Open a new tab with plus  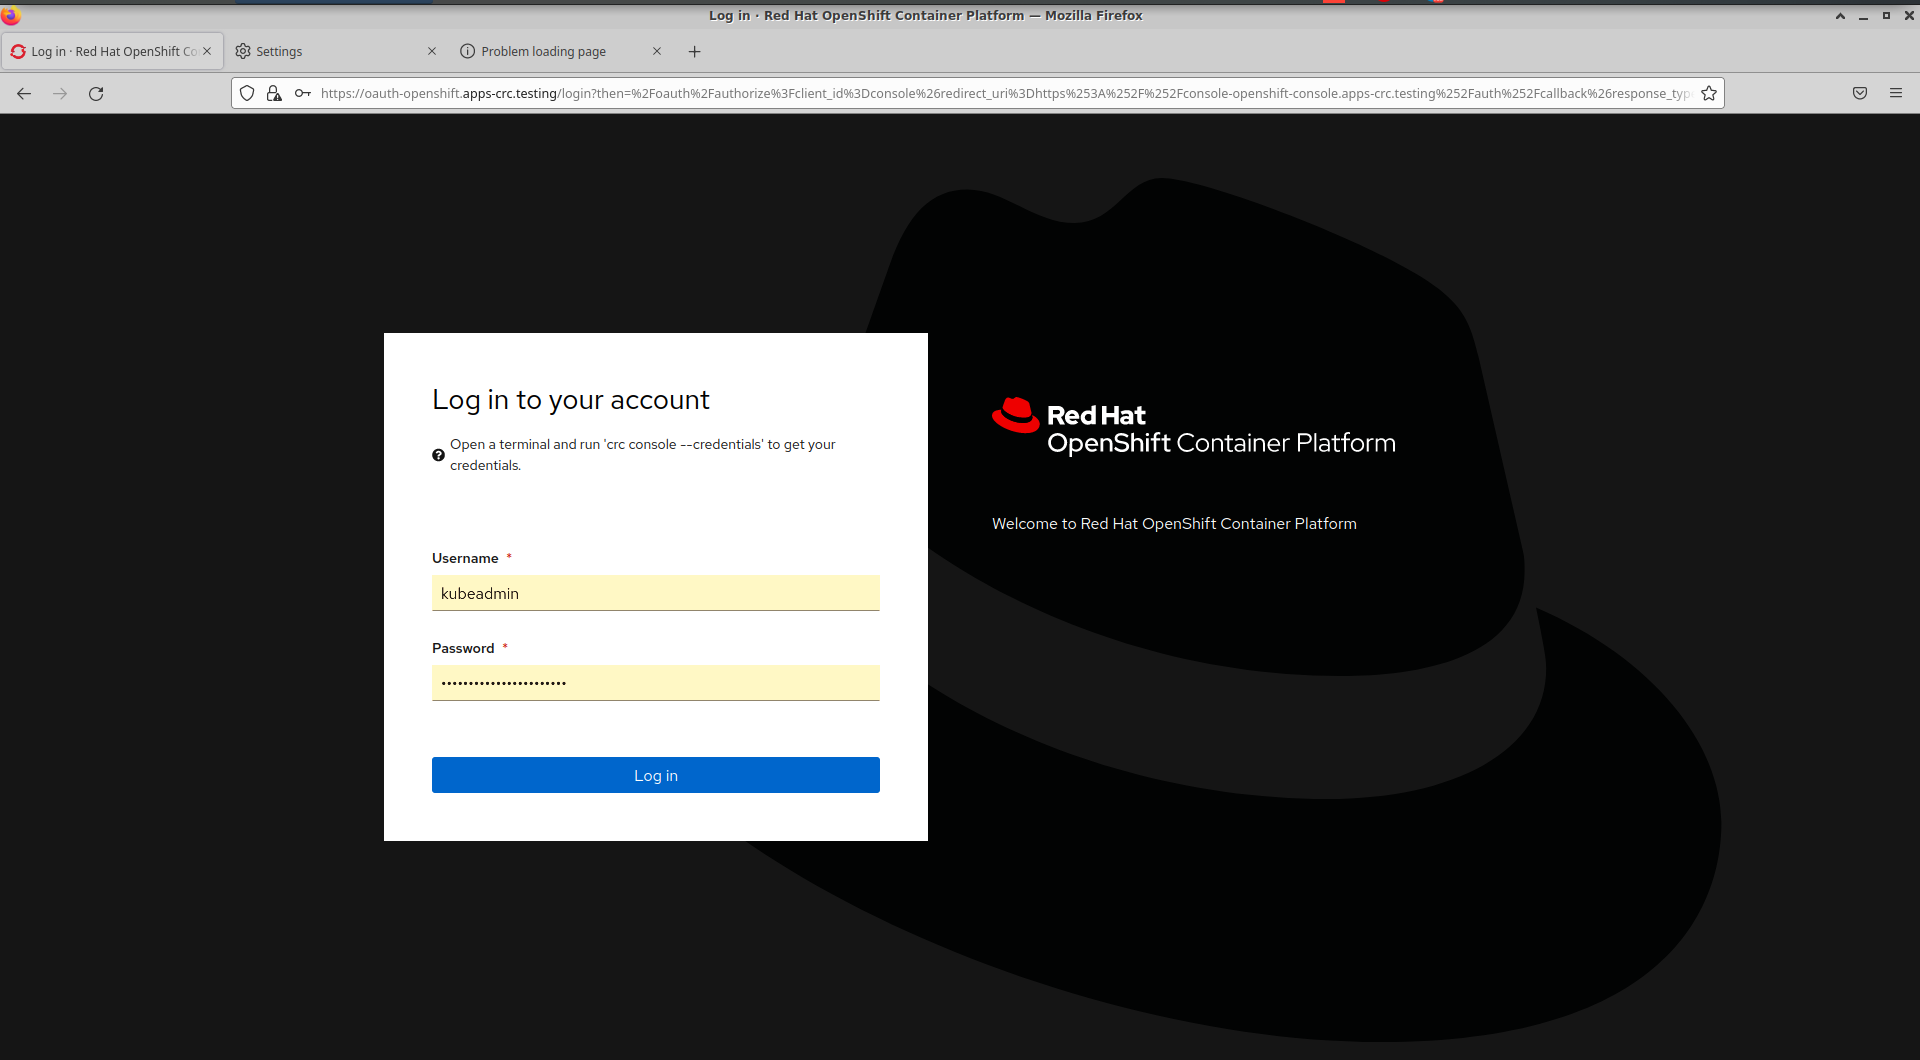click(695, 51)
